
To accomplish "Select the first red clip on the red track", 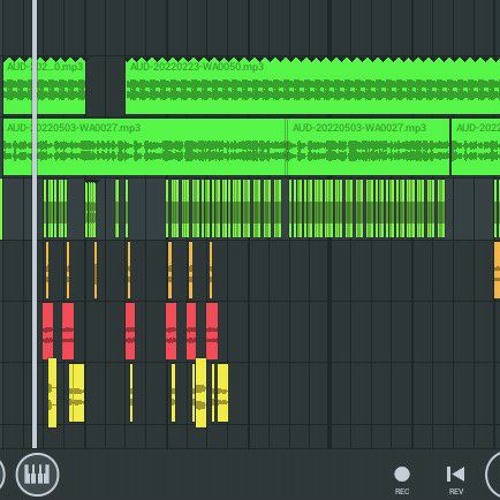I will 48,331.
